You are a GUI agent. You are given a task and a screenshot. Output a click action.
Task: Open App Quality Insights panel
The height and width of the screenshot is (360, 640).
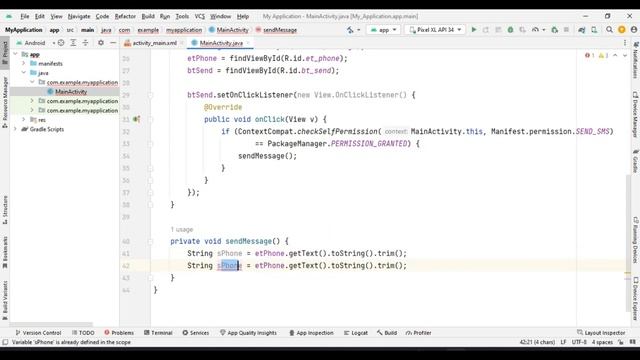(x=248, y=333)
